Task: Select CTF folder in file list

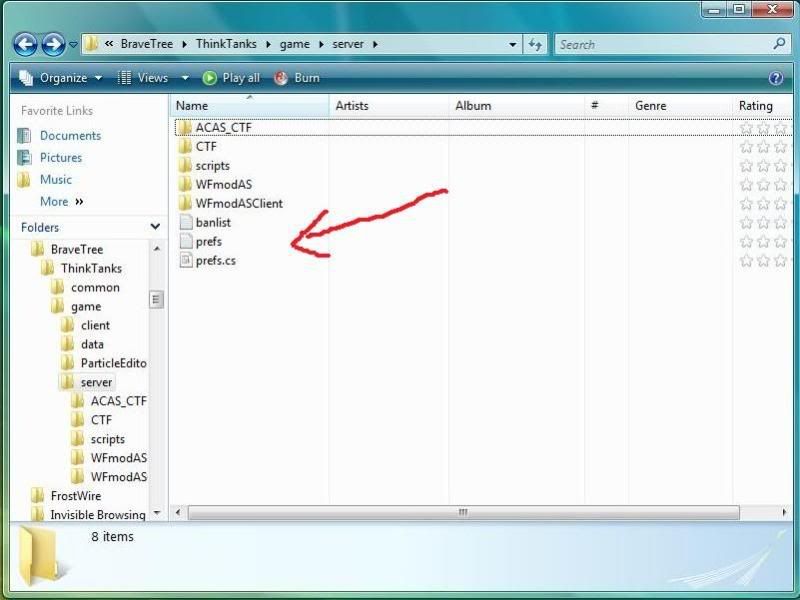Action: point(206,146)
